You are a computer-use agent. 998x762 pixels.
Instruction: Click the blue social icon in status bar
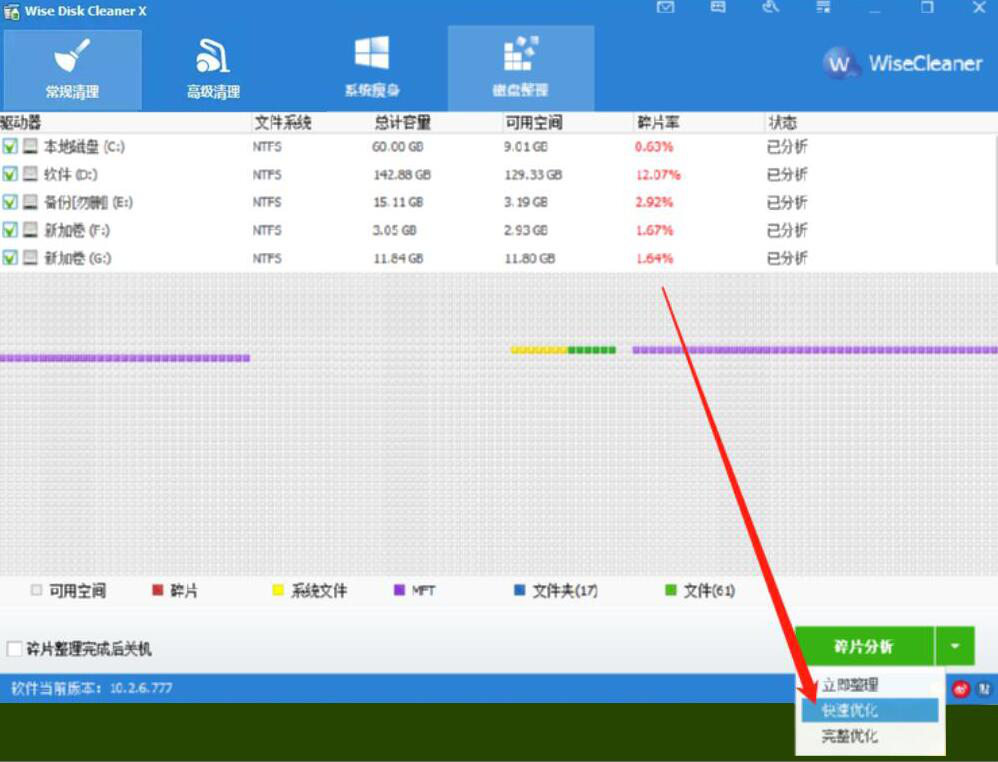coord(984,689)
